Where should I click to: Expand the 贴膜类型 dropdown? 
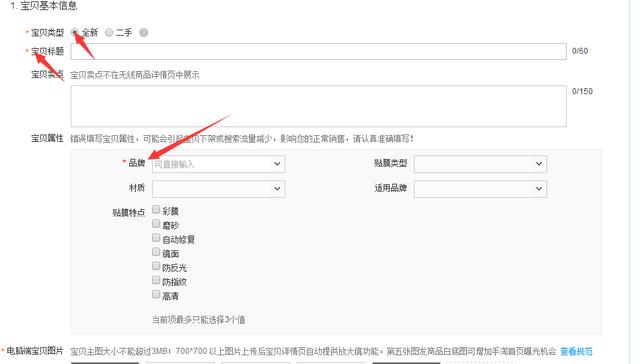[480, 164]
